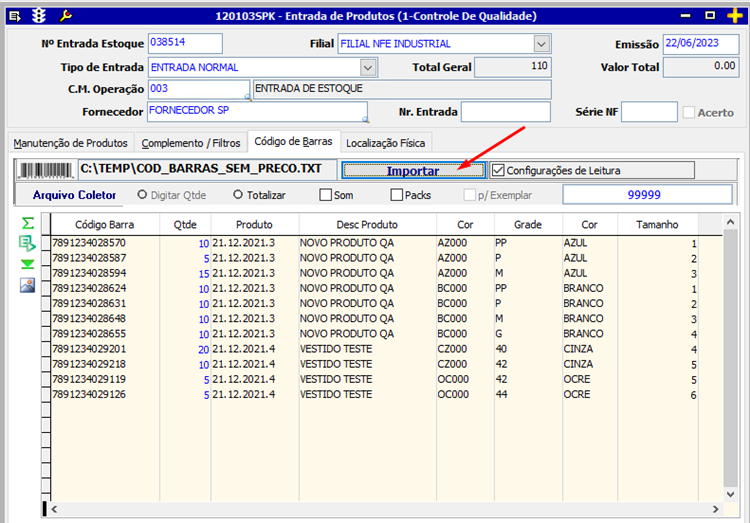Uncheck Configurações de Leitura checkbox

[499, 170]
